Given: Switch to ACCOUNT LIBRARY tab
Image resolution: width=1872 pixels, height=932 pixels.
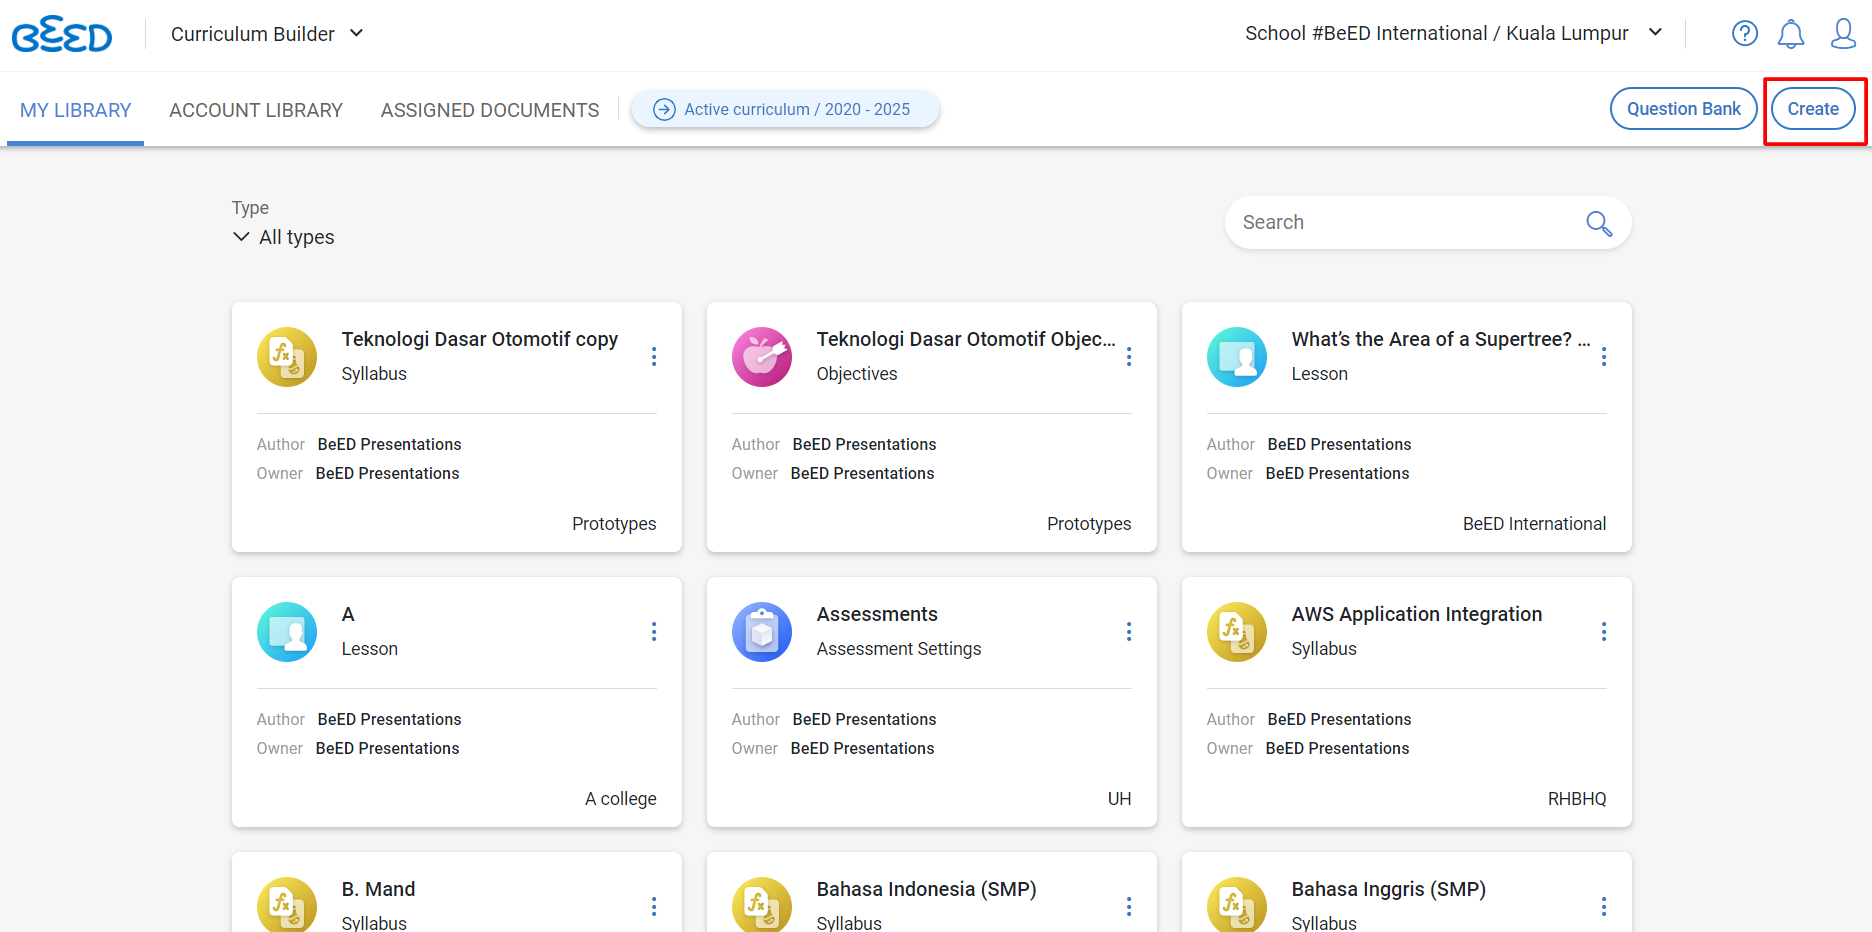Looking at the screenshot, I should pyautogui.click(x=256, y=110).
